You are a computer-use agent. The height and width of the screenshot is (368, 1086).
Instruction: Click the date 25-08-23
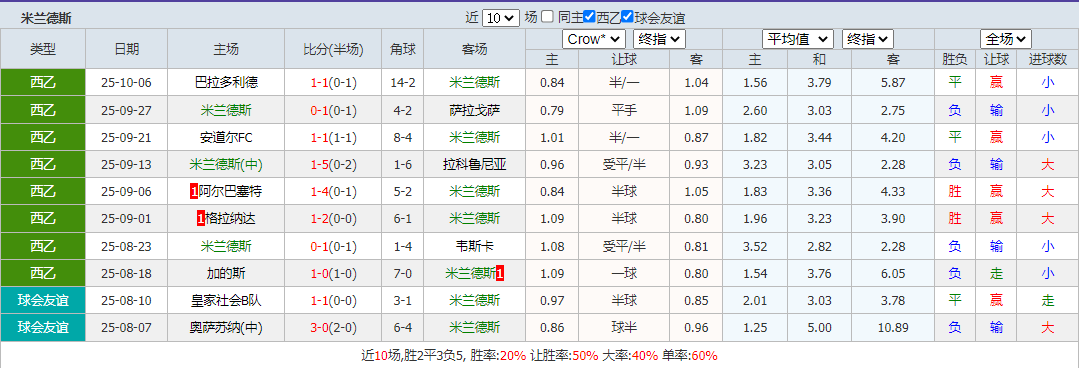[126, 247]
